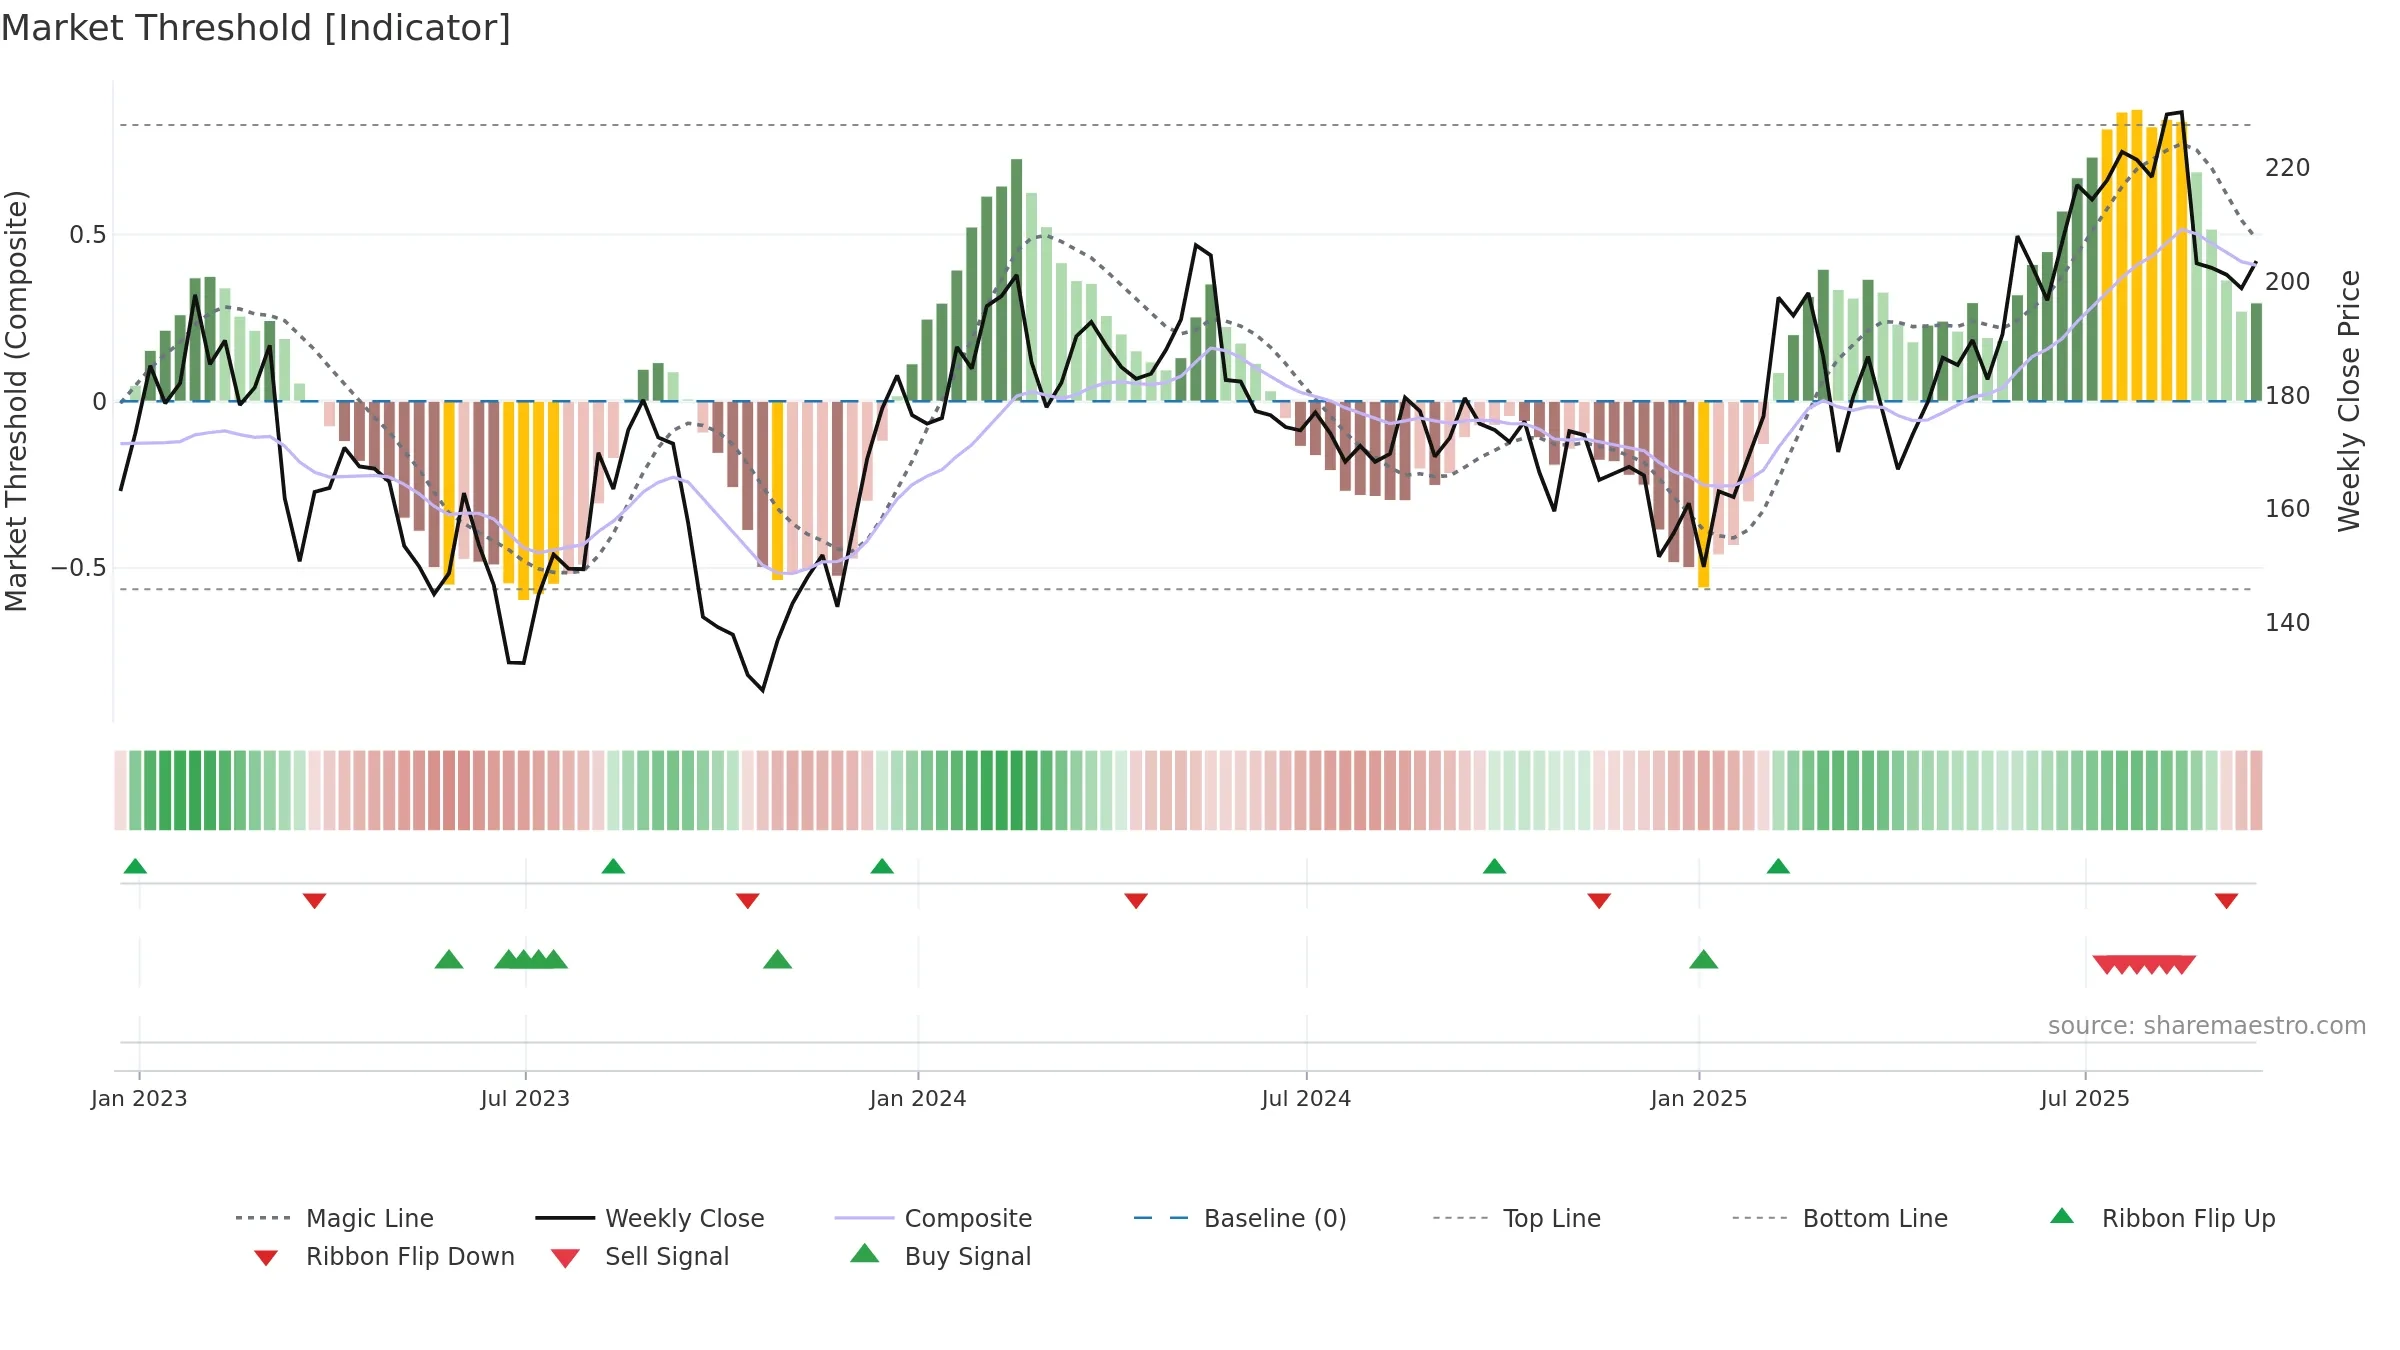Toggle Baseline (0) in the legend
The height and width of the screenshot is (1350, 2400).
tap(1240, 1218)
